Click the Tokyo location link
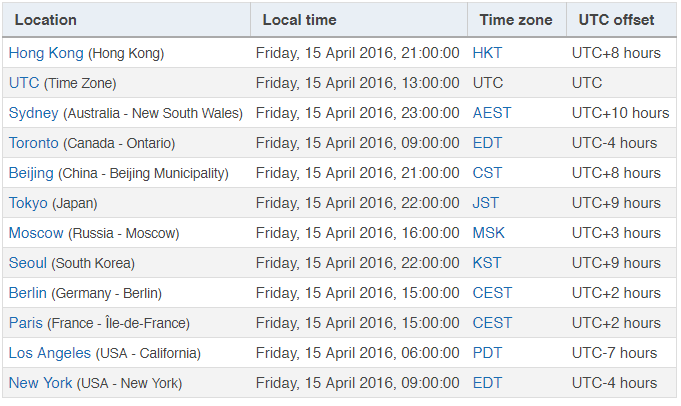Viewport: 681px width, 406px height. (x=28, y=203)
